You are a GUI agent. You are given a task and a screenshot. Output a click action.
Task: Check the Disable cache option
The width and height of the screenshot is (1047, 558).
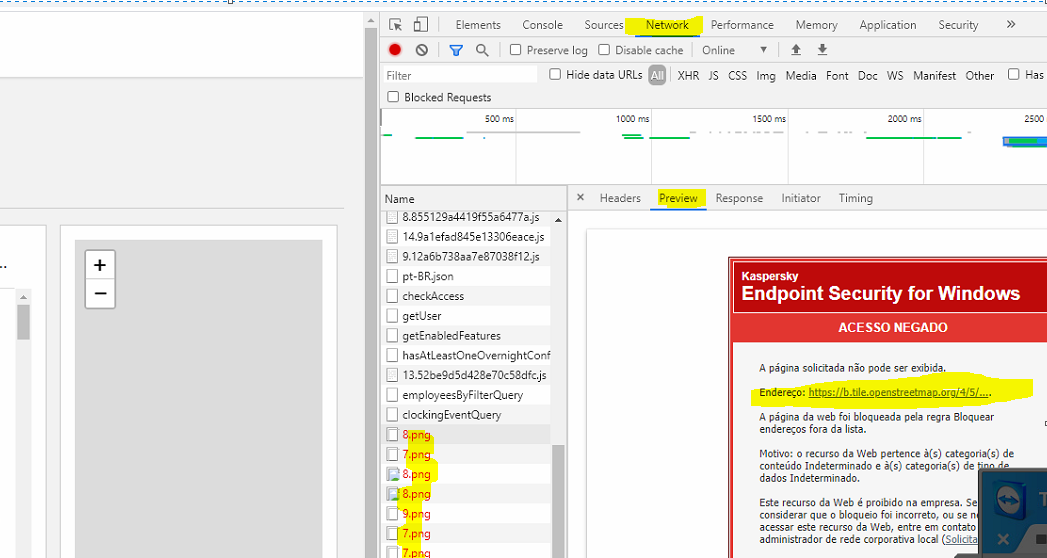coord(604,50)
